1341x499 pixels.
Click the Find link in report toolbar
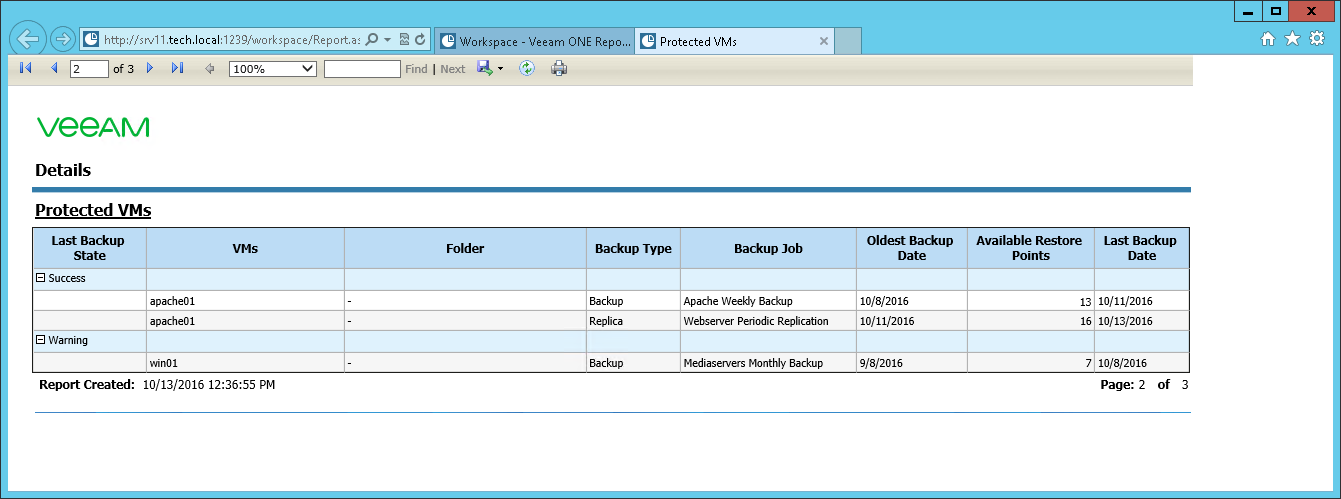[416, 69]
